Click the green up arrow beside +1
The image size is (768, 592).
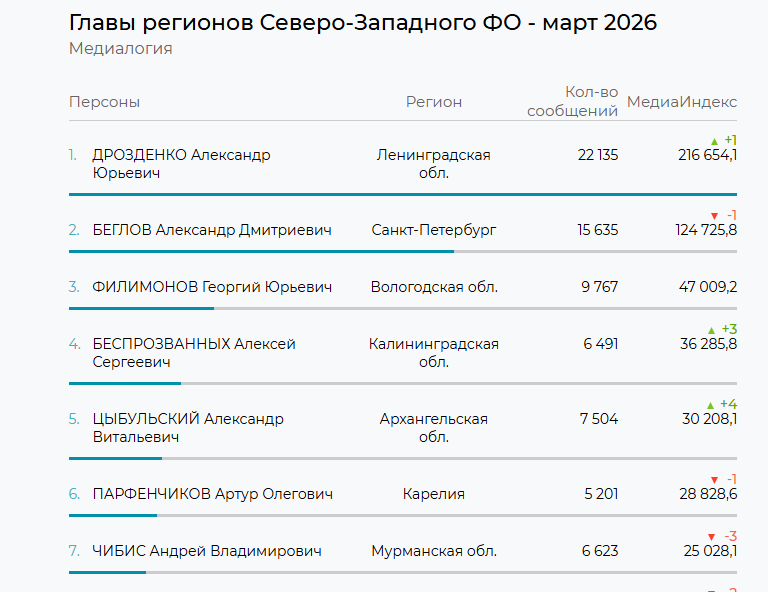coord(714,141)
